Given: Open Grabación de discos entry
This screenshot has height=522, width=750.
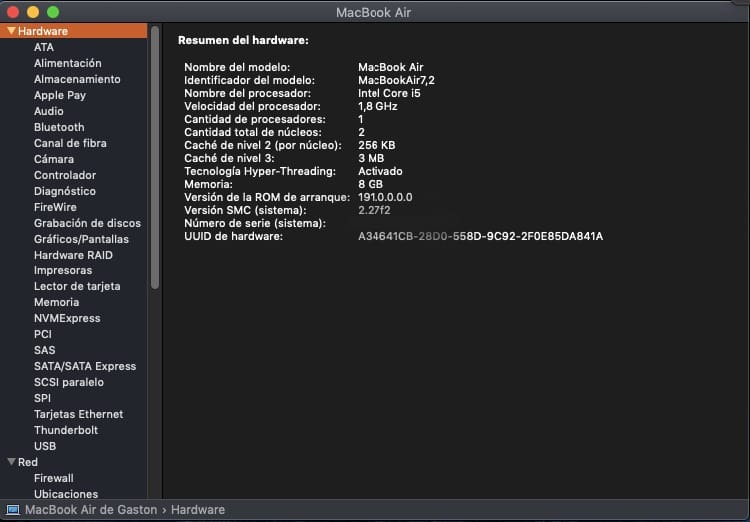Looking at the screenshot, I should click(x=87, y=223).
